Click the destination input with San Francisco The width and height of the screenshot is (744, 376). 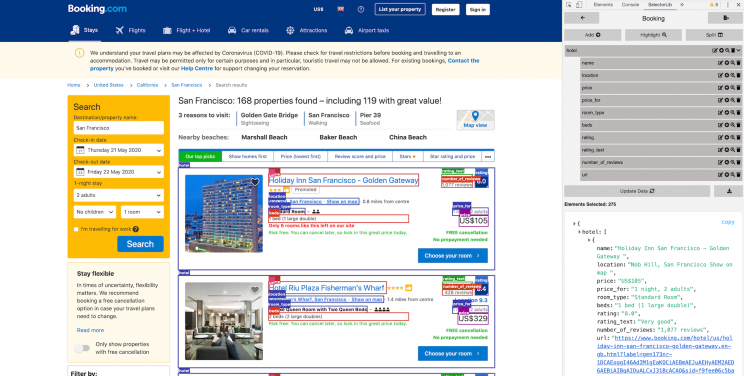119,128
